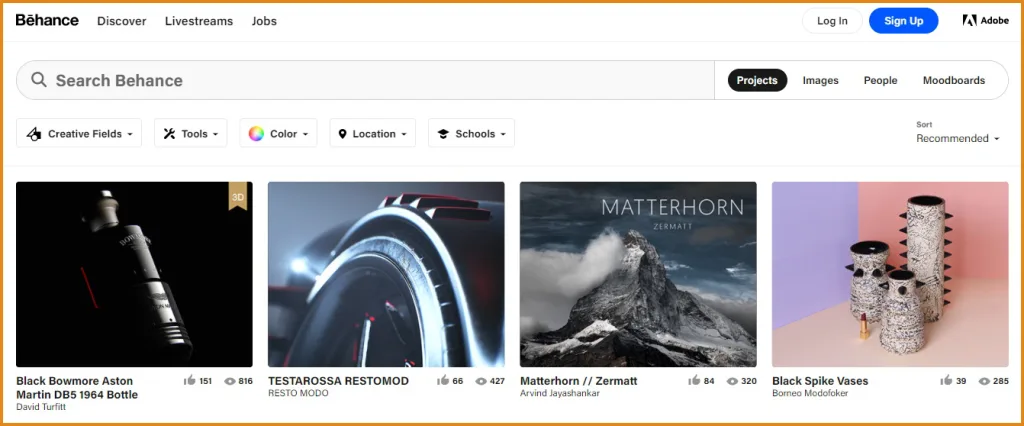The height and width of the screenshot is (426, 1024).
Task: Click views eye icon for Black Bowmore project
Action: point(230,381)
